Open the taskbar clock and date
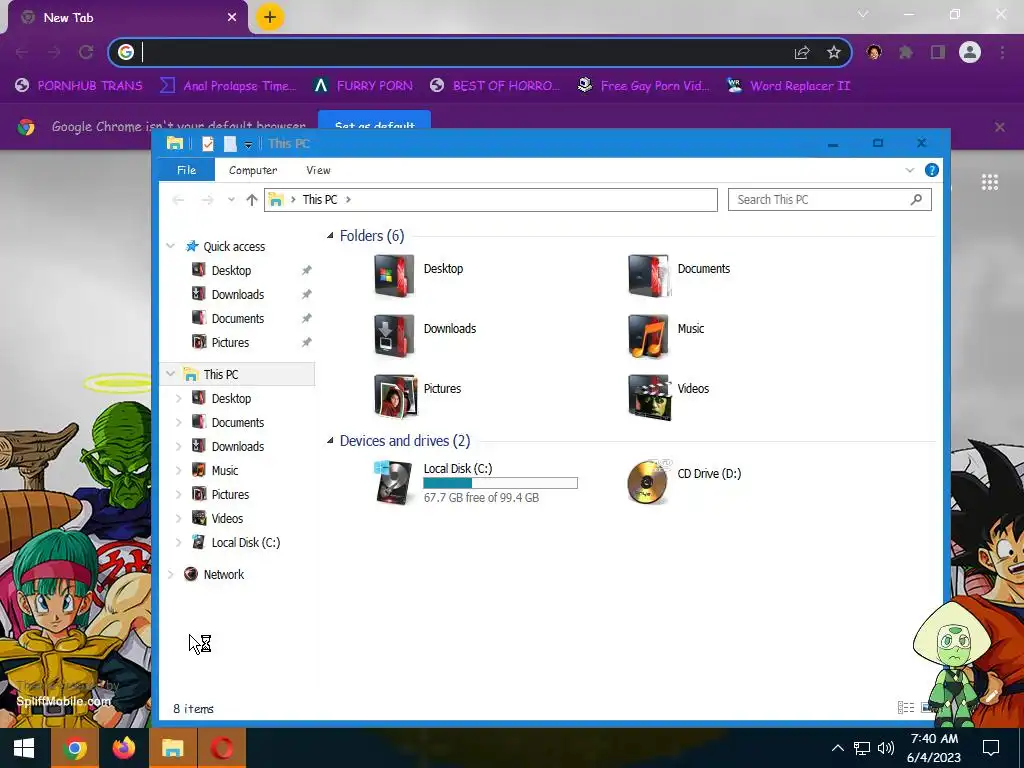Image resolution: width=1024 pixels, height=768 pixels. [934, 748]
